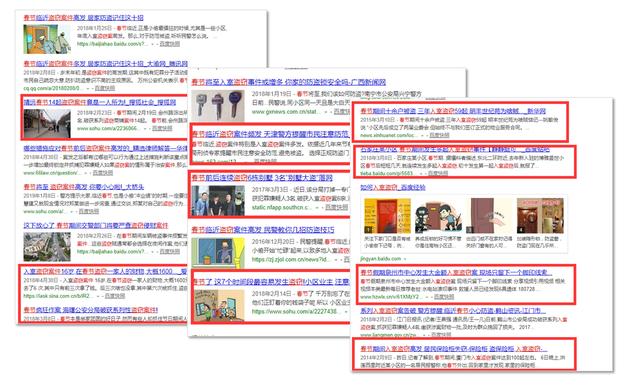Open the masked burglar cartoon image numbered 2

click(x=438, y=216)
